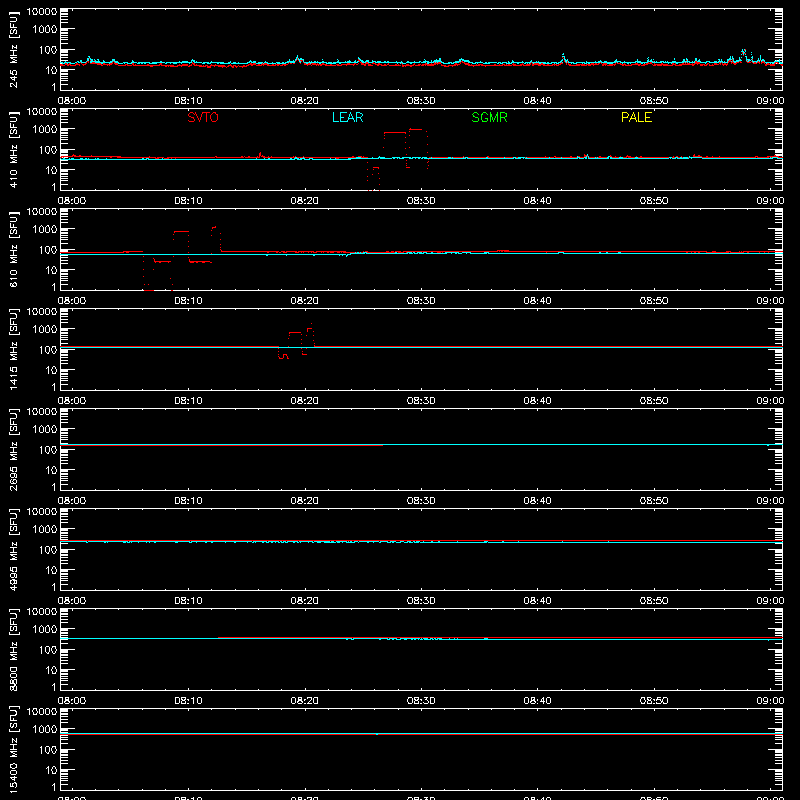
Task: Click the cyan LEAR legend label
Action: click(347, 117)
